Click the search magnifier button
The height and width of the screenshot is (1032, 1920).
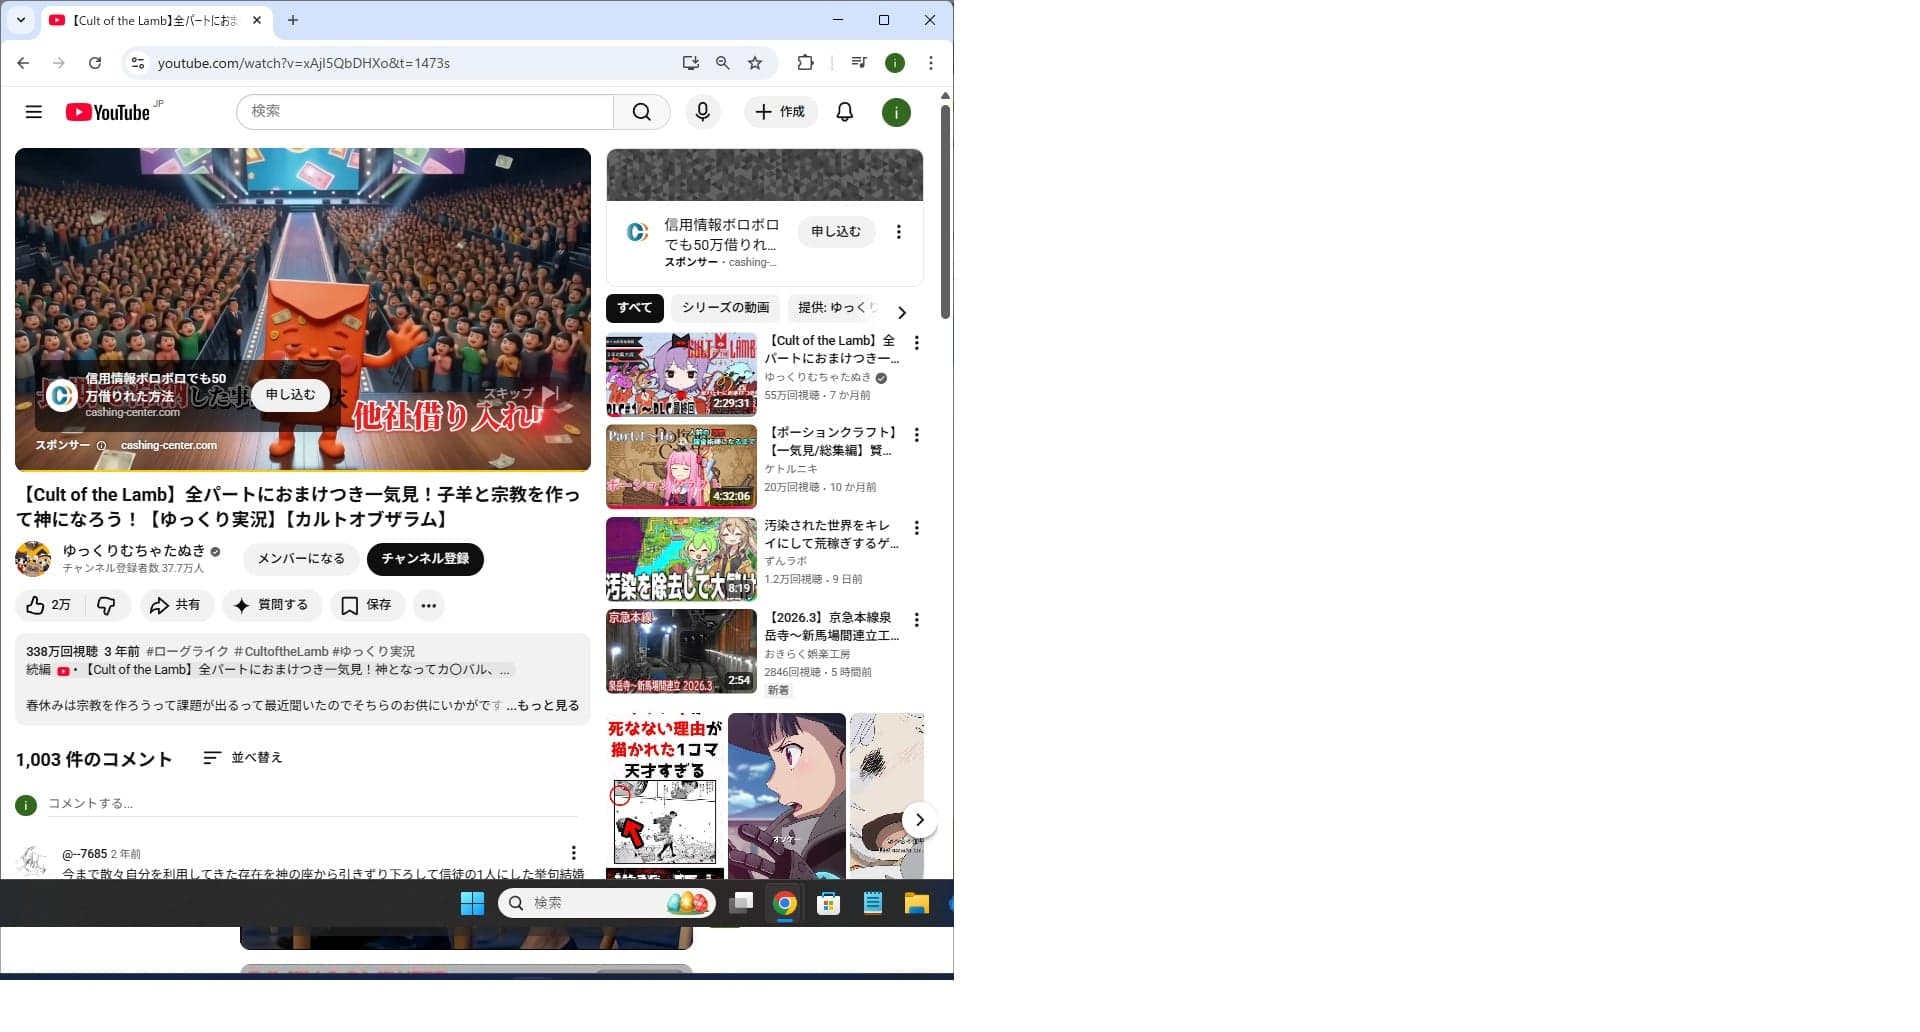tap(642, 112)
